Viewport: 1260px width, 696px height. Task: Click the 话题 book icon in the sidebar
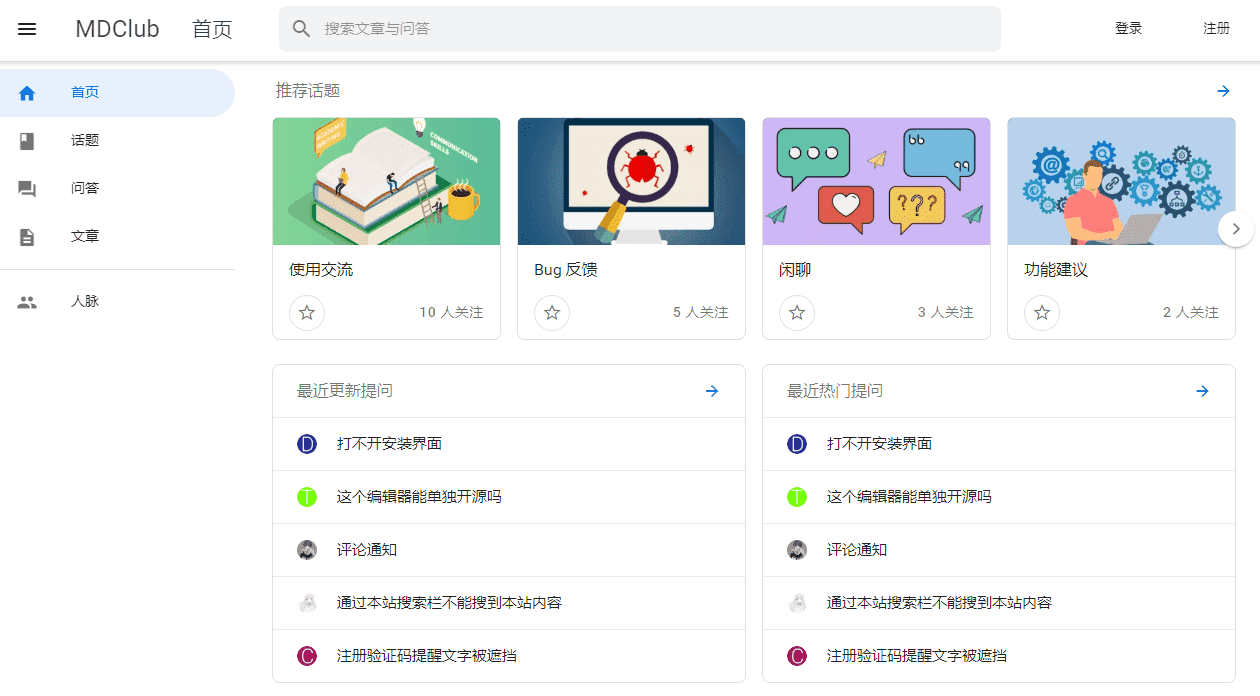point(28,140)
